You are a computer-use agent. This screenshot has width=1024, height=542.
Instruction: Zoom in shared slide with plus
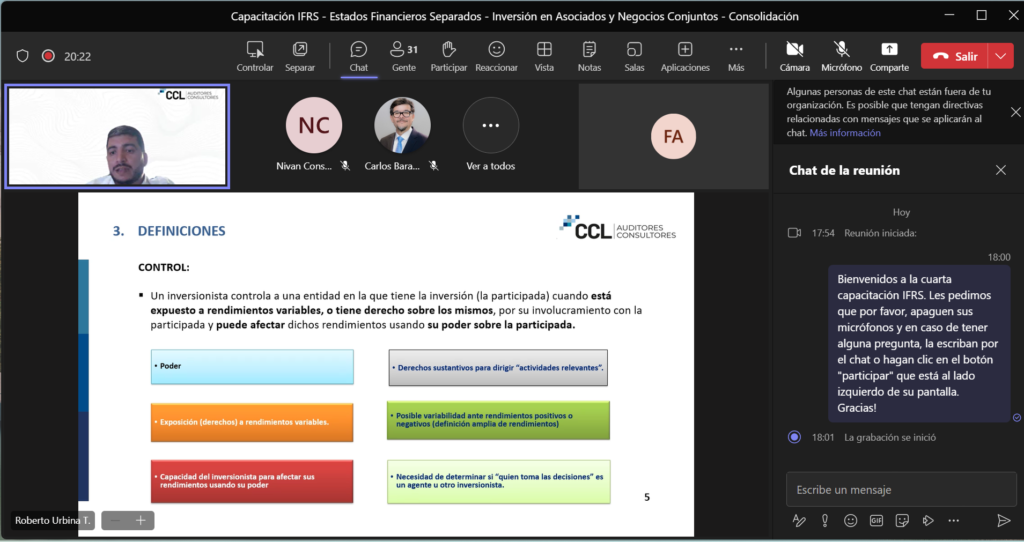(140, 520)
